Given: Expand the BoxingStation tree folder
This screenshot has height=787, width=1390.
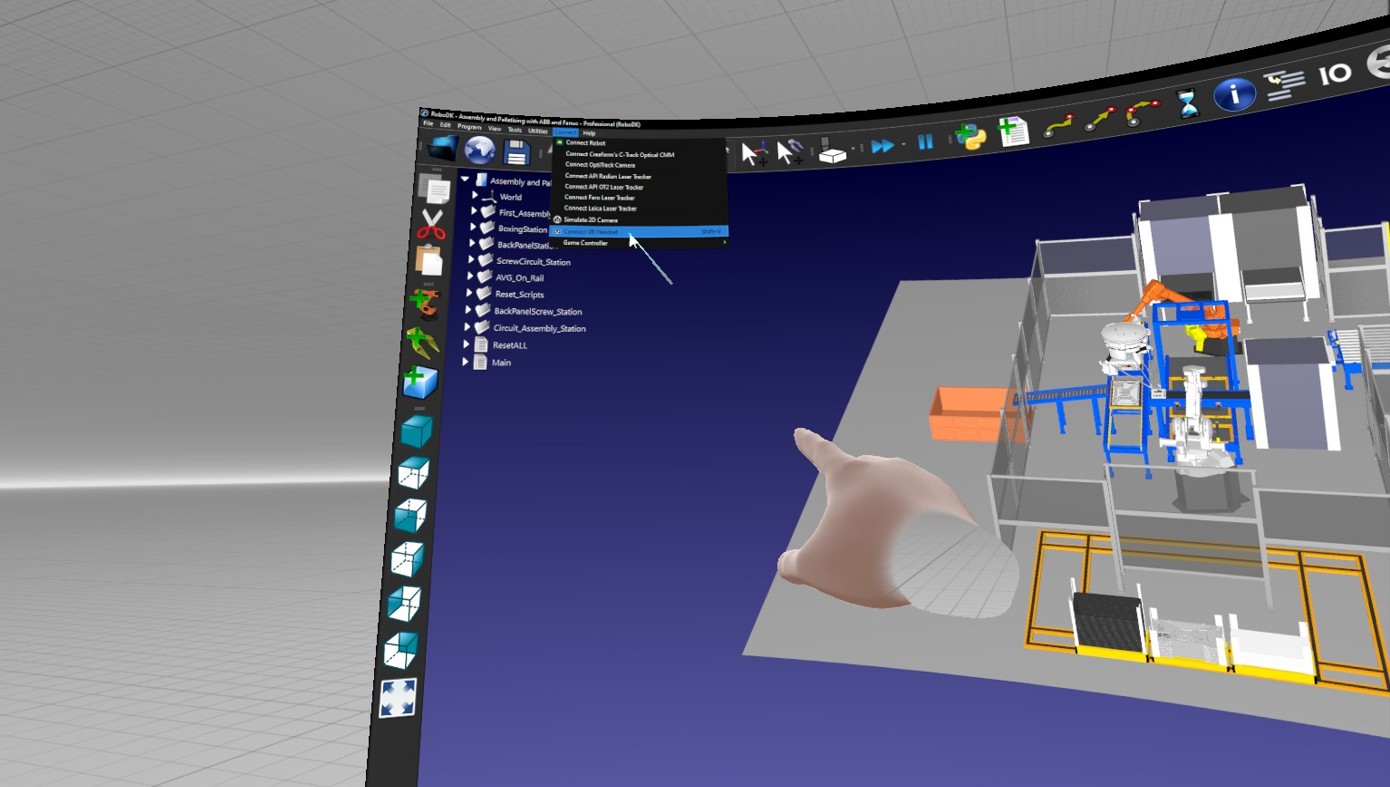Looking at the screenshot, I should 473,228.
